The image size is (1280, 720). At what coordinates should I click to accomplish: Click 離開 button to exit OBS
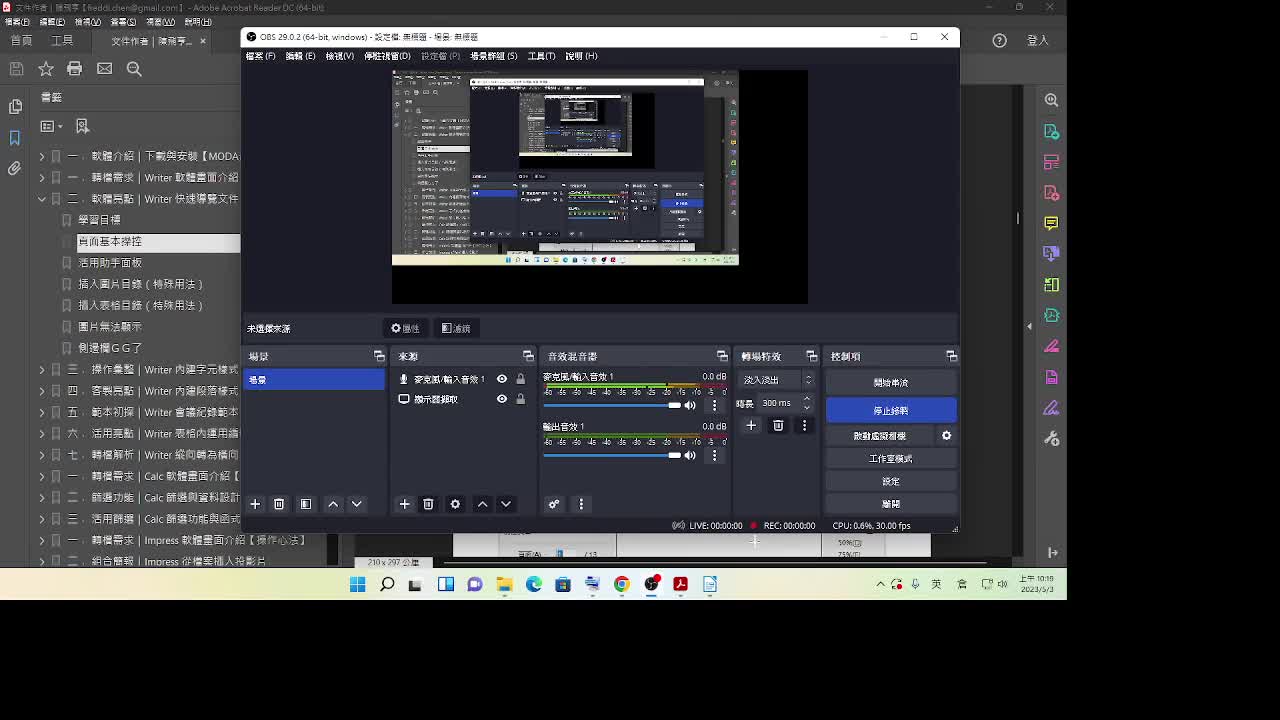891,504
